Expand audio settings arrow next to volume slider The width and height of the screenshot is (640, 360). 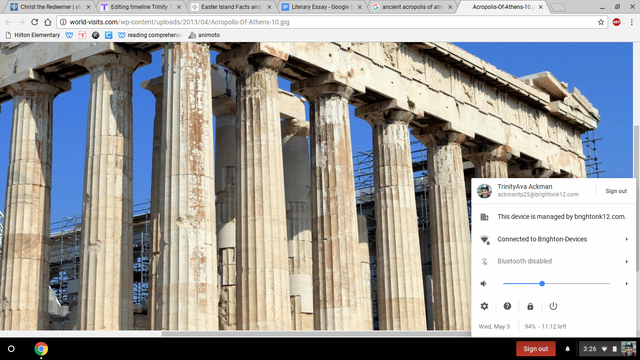click(x=627, y=283)
